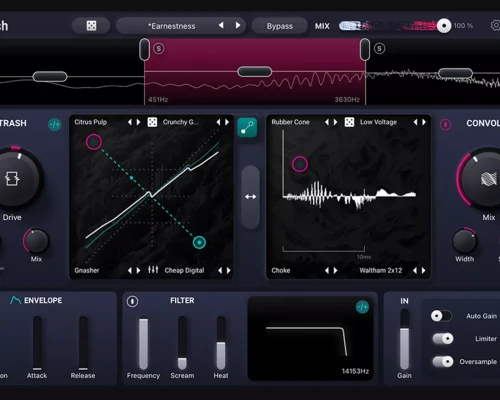Toggle the teal link XY pads icon
This screenshot has height=400, width=500.
[247, 128]
